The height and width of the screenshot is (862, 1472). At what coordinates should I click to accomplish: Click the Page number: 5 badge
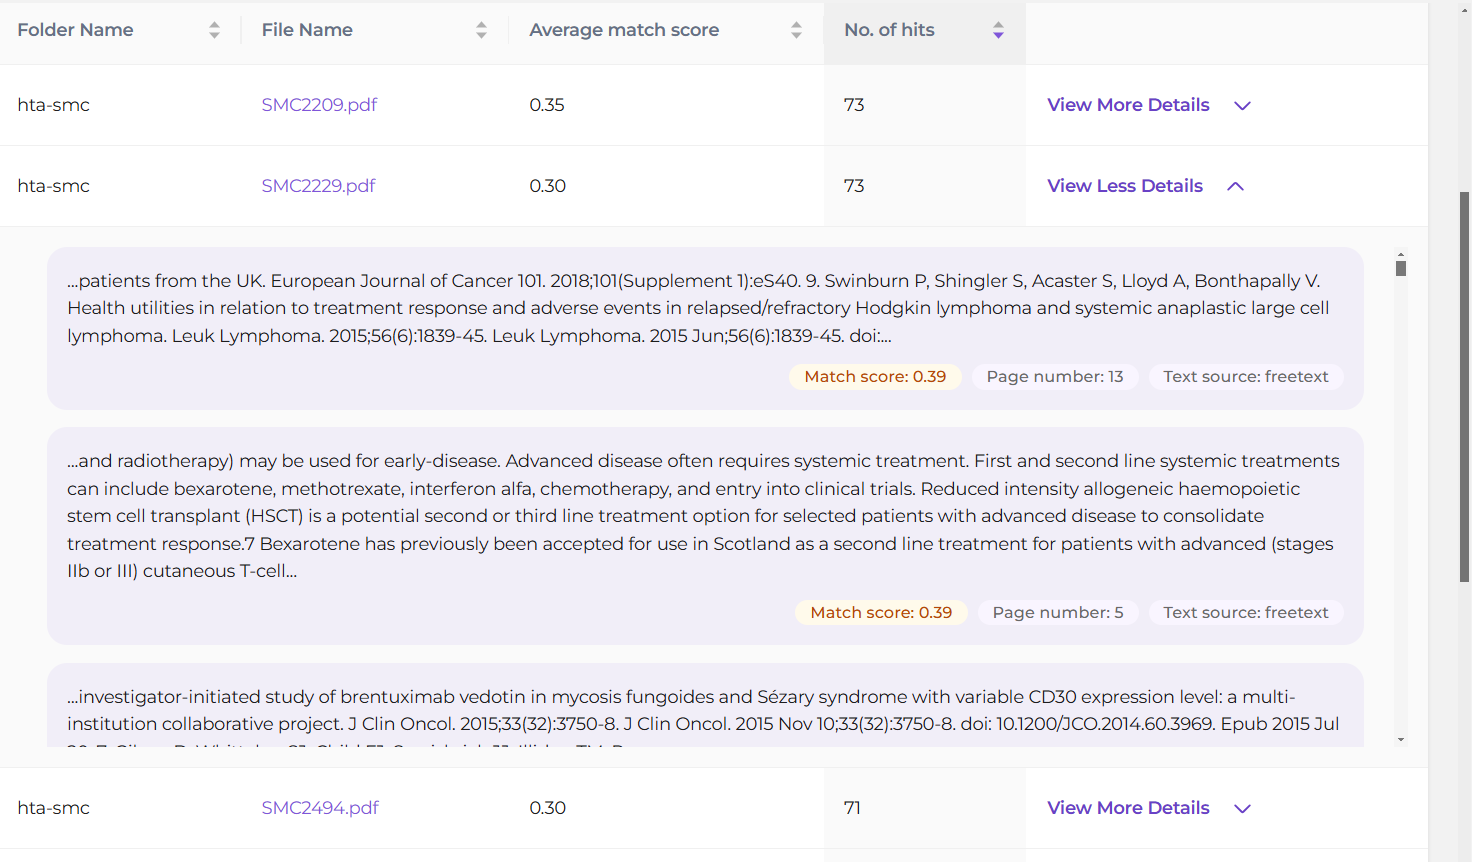(x=1057, y=613)
